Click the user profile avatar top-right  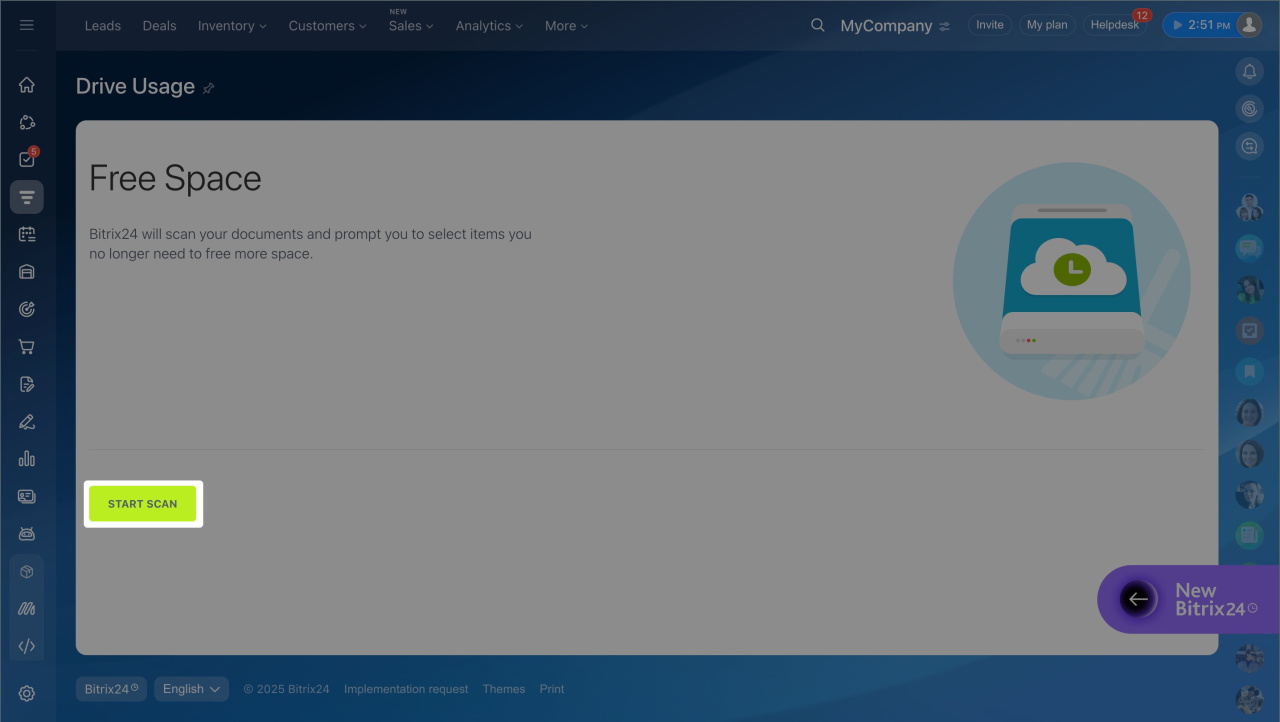coord(1249,25)
